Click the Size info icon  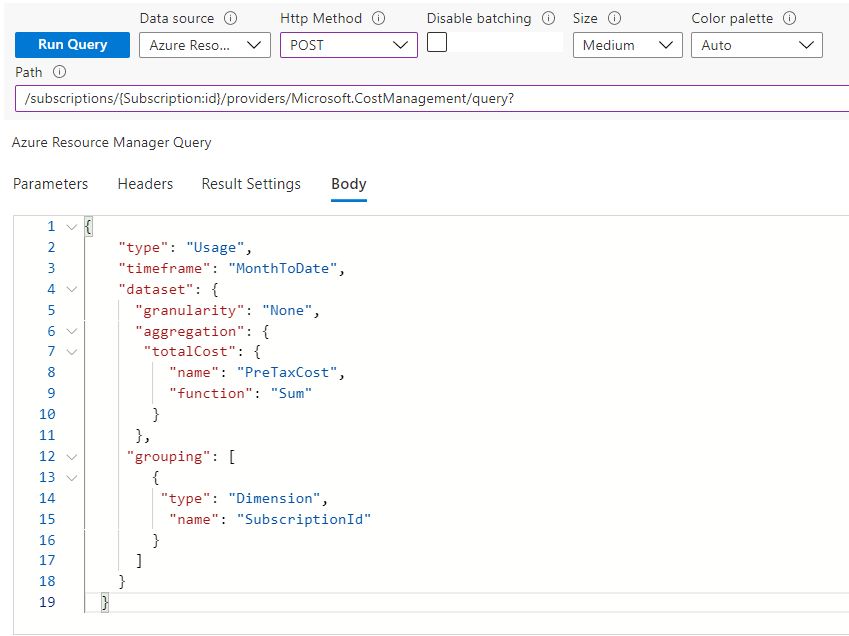614,18
